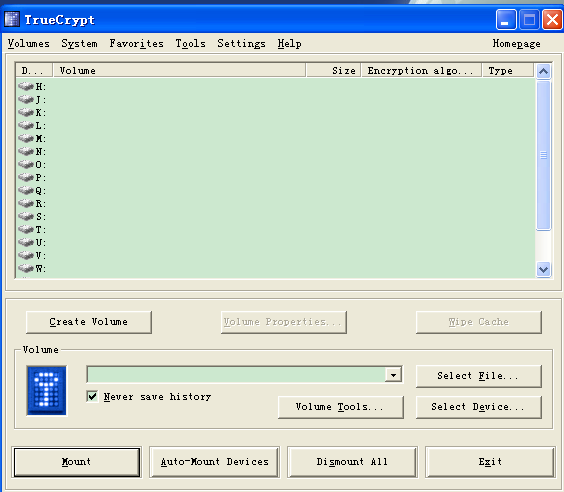564x492 pixels.
Task: Click the Size column header
Action: tap(333, 70)
